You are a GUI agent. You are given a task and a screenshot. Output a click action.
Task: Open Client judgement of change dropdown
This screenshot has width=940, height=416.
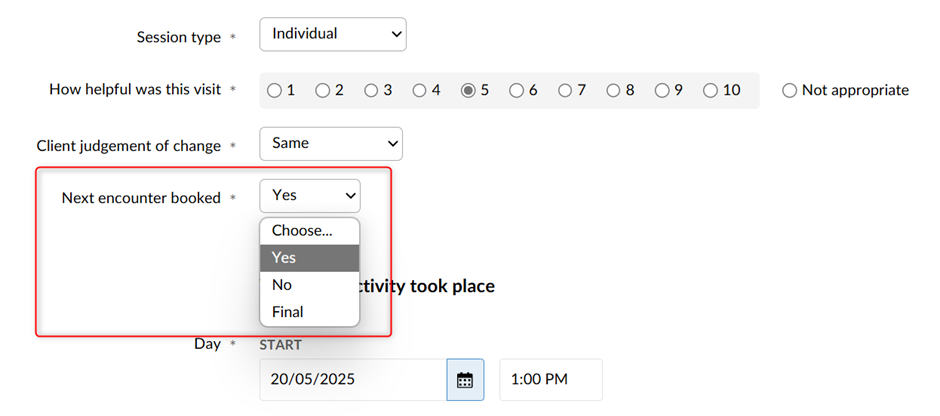[331, 144]
